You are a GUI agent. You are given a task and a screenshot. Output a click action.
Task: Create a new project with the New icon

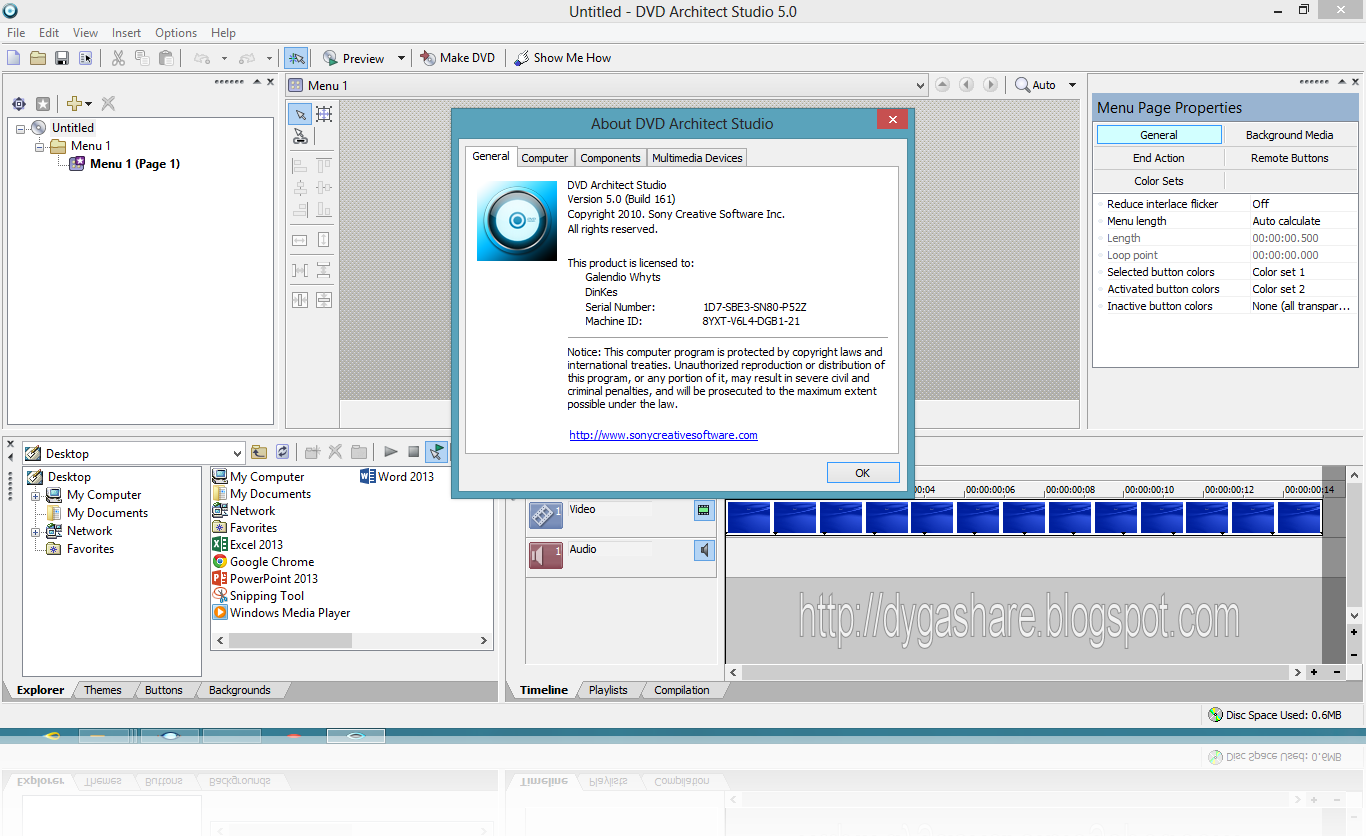pos(14,58)
